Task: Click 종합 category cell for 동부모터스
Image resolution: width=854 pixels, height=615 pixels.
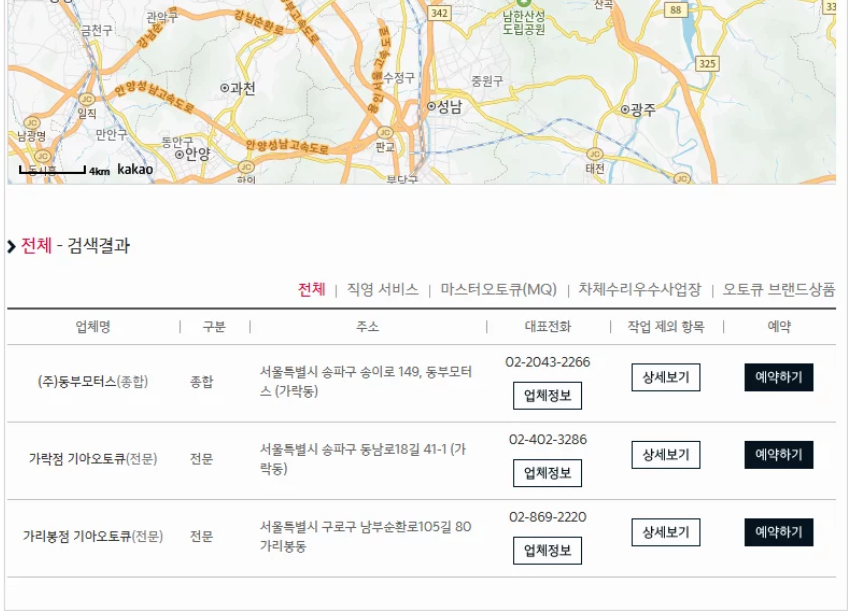Action: [201, 381]
